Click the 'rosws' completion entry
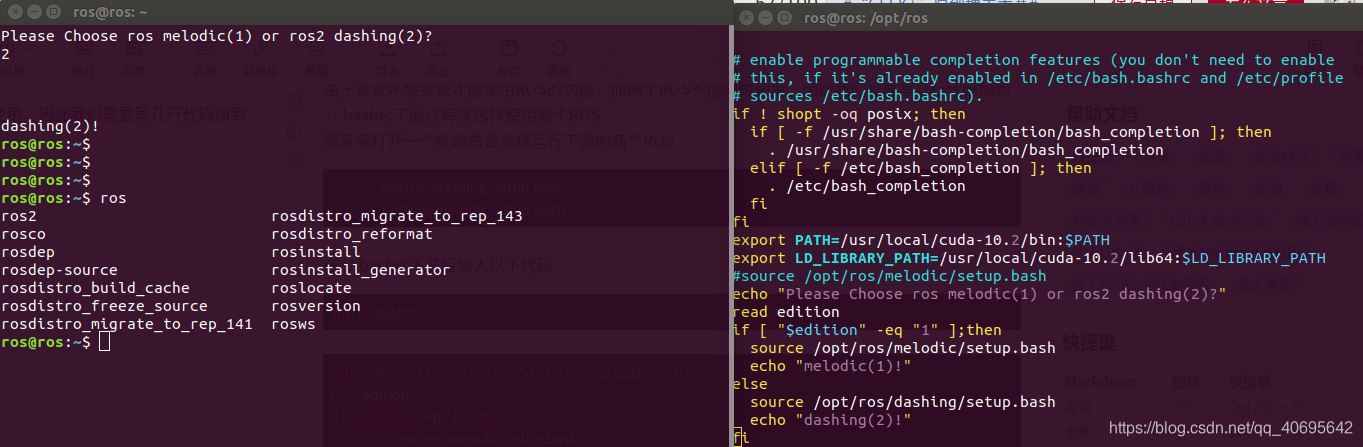This screenshot has height=447, width=1363. (293, 324)
